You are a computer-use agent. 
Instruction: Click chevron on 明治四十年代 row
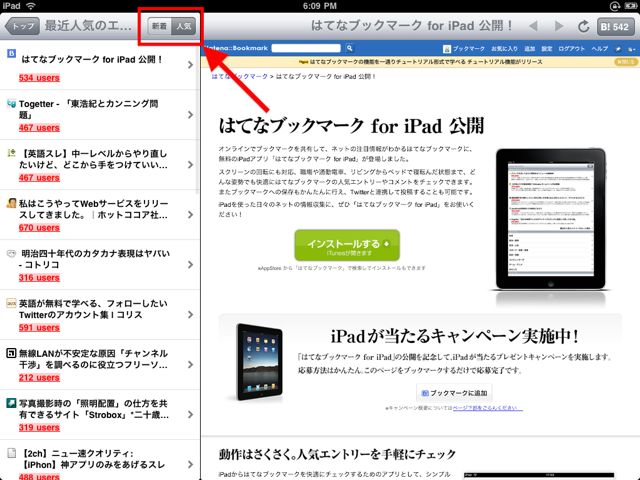coord(190,264)
